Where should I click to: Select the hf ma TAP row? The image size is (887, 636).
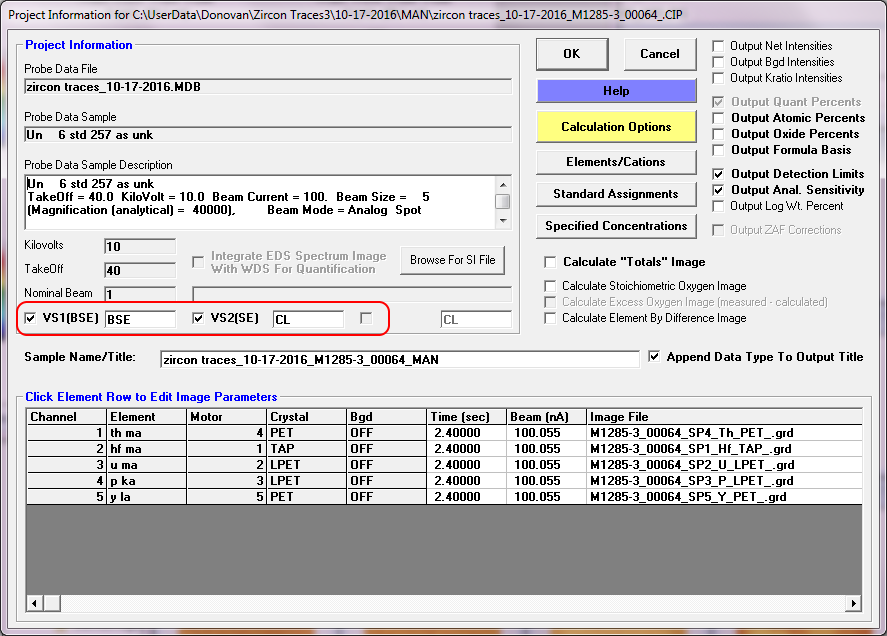(146, 449)
